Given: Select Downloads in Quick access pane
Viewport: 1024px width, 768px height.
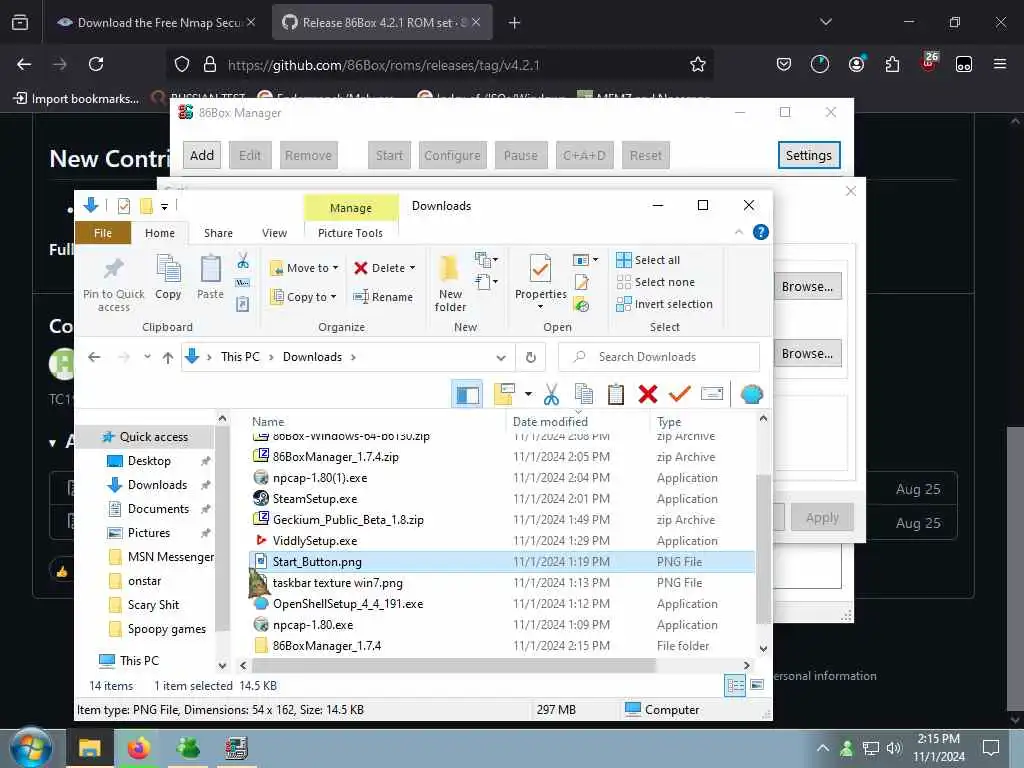Looking at the screenshot, I should (157, 485).
